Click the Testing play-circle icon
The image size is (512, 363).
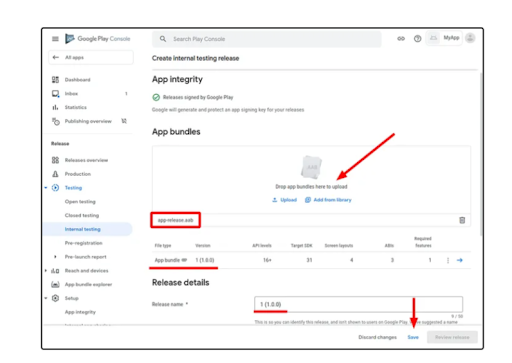(55, 188)
